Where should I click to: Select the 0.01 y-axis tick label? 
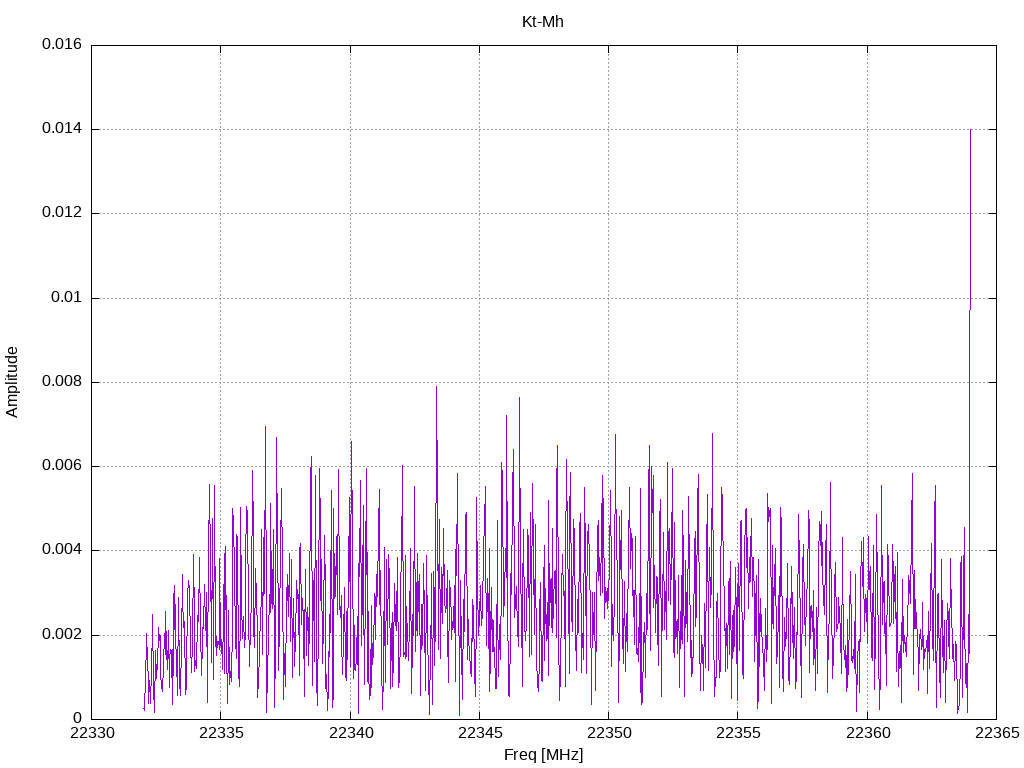(66, 298)
